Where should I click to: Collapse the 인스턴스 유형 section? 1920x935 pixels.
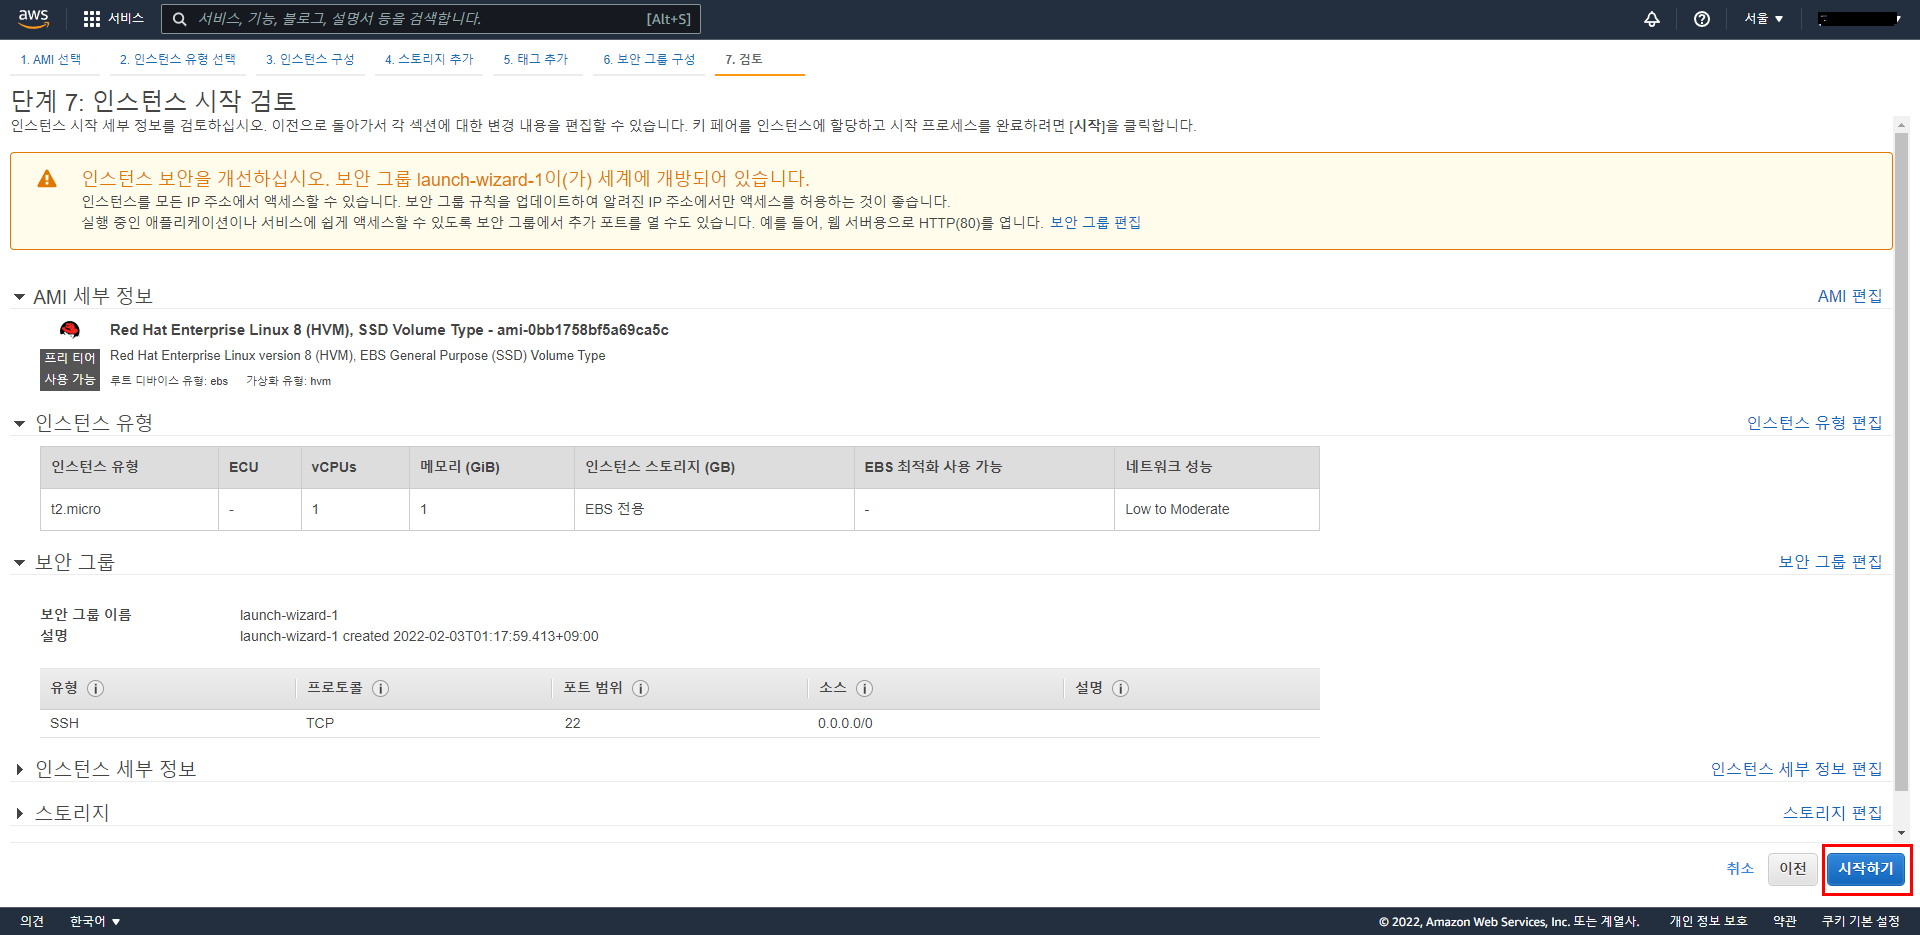coord(19,424)
